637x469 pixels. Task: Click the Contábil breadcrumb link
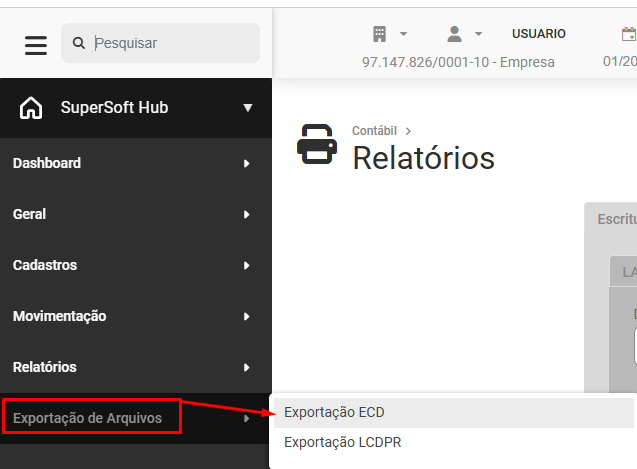374,131
